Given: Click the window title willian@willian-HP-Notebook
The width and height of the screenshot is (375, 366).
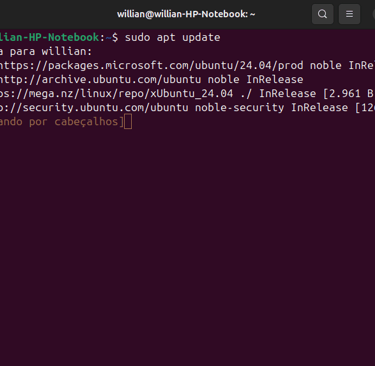Looking at the screenshot, I should 186,14.
